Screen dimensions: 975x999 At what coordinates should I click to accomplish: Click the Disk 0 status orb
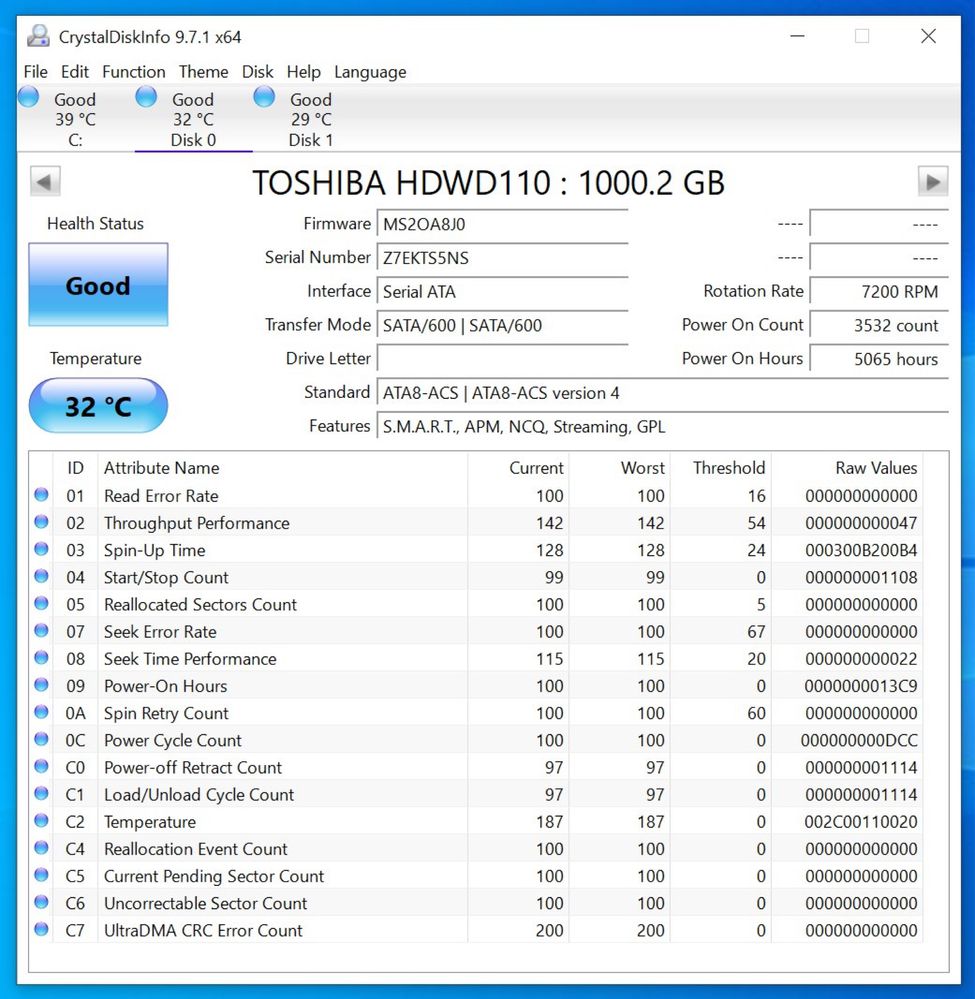[x=147, y=97]
